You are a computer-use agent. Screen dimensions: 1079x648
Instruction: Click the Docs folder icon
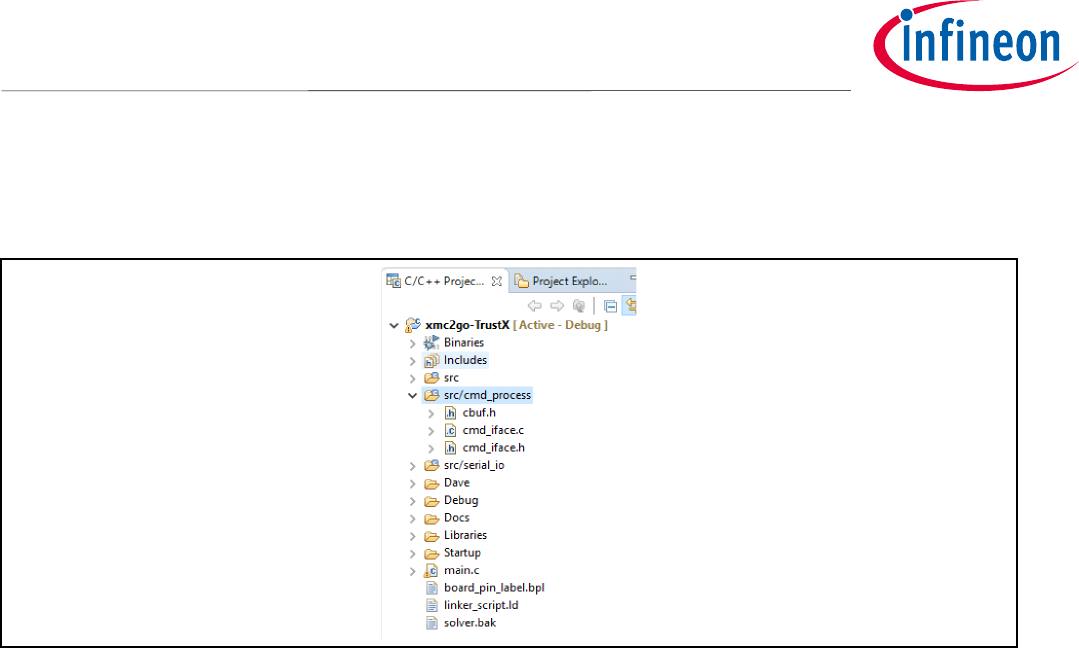[x=431, y=519]
